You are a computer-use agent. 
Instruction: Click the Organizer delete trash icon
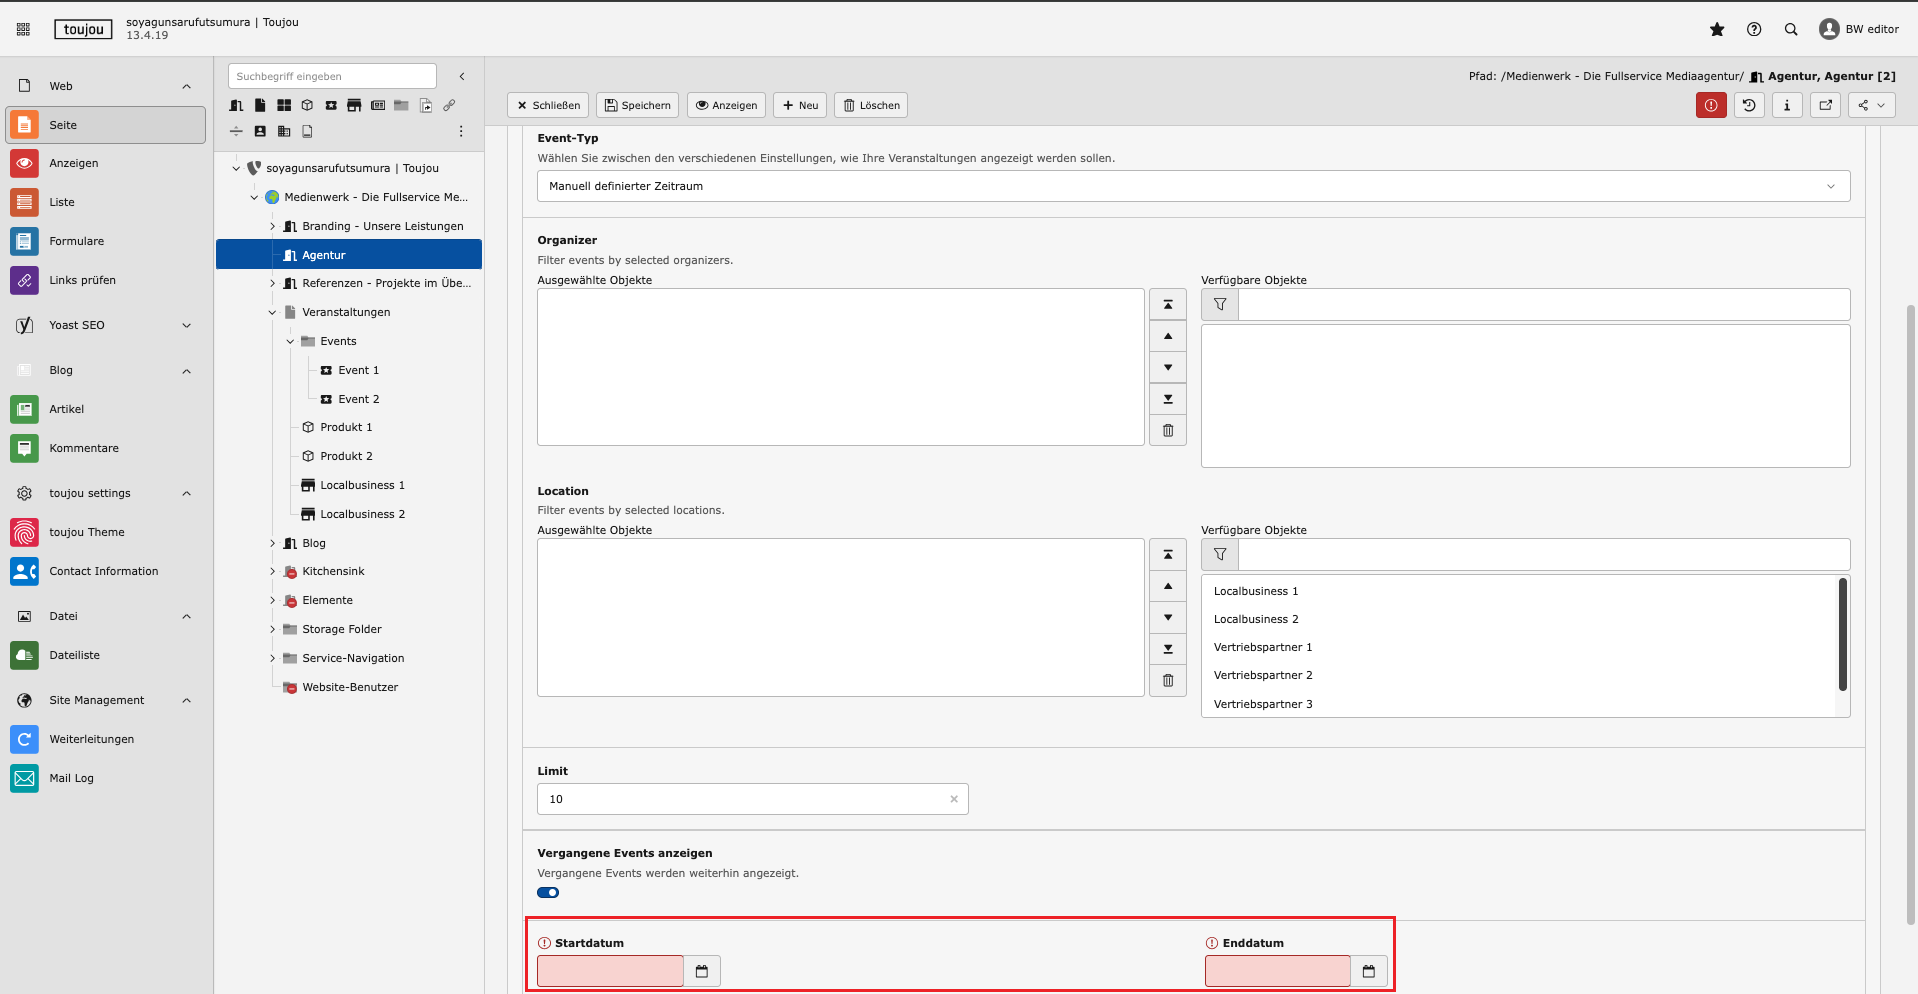click(1167, 430)
